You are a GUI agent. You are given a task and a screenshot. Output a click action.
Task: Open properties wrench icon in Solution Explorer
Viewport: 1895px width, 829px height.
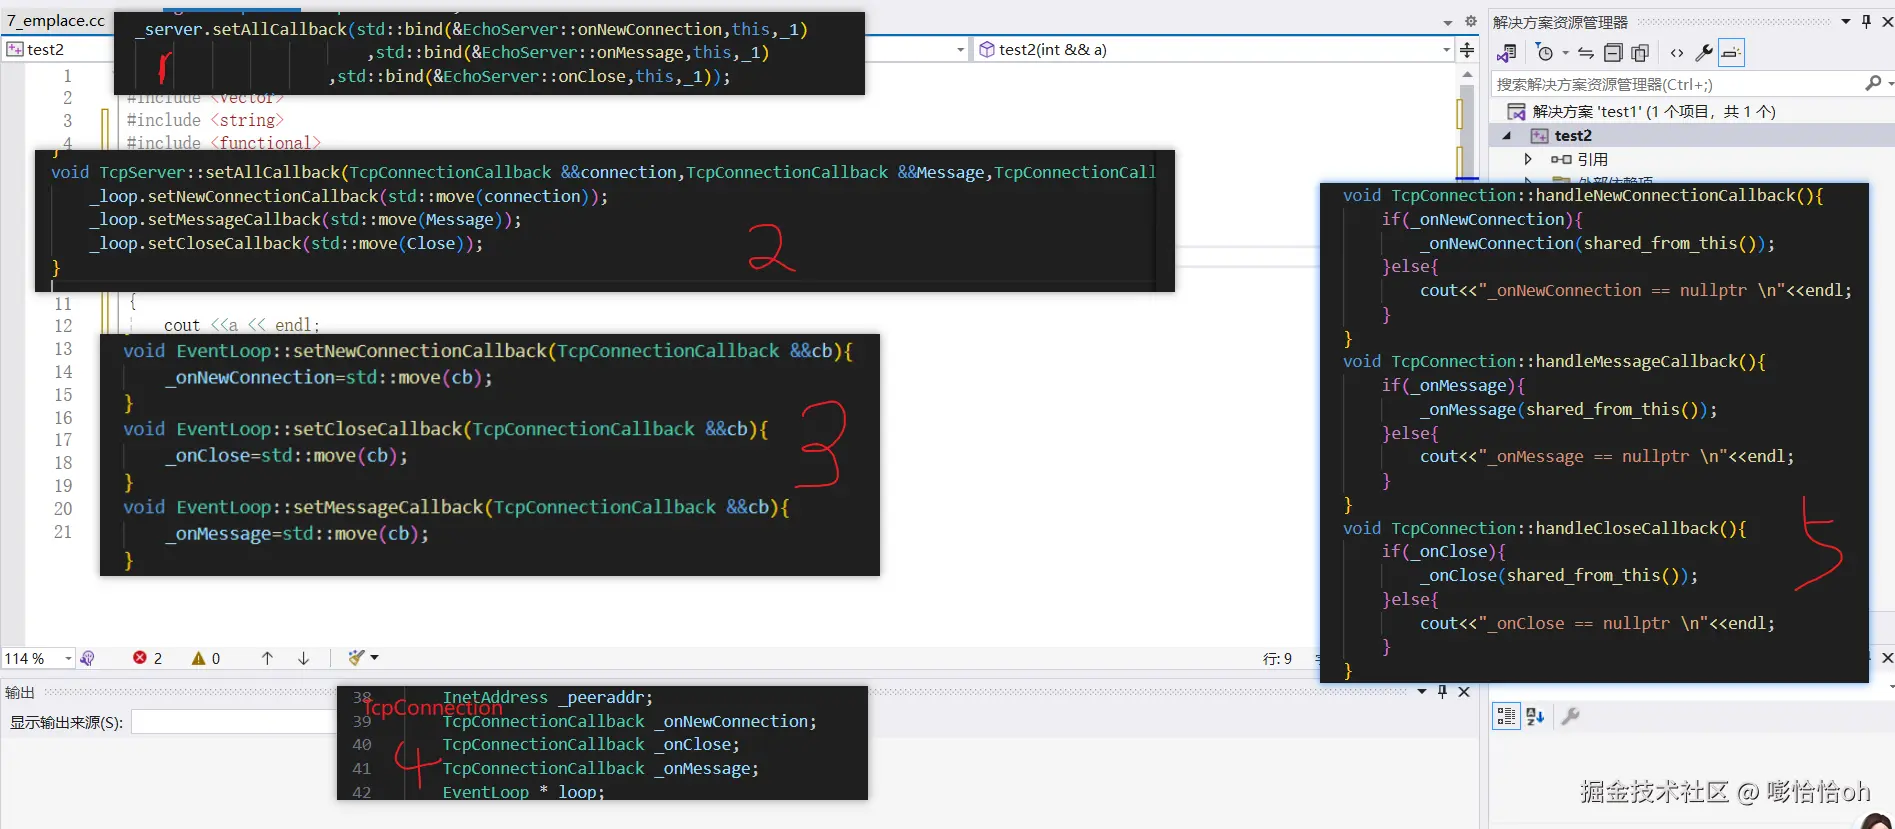(x=1704, y=53)
